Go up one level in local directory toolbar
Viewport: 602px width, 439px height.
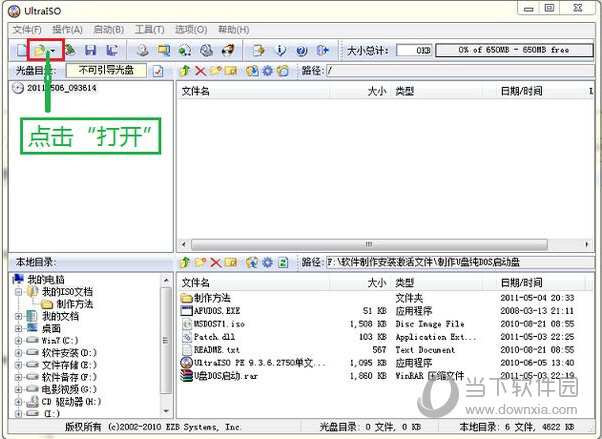click(185, 262)
